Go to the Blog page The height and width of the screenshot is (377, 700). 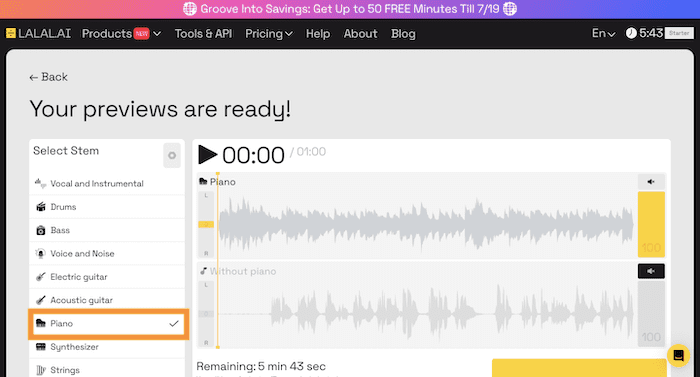coord(403,34)
